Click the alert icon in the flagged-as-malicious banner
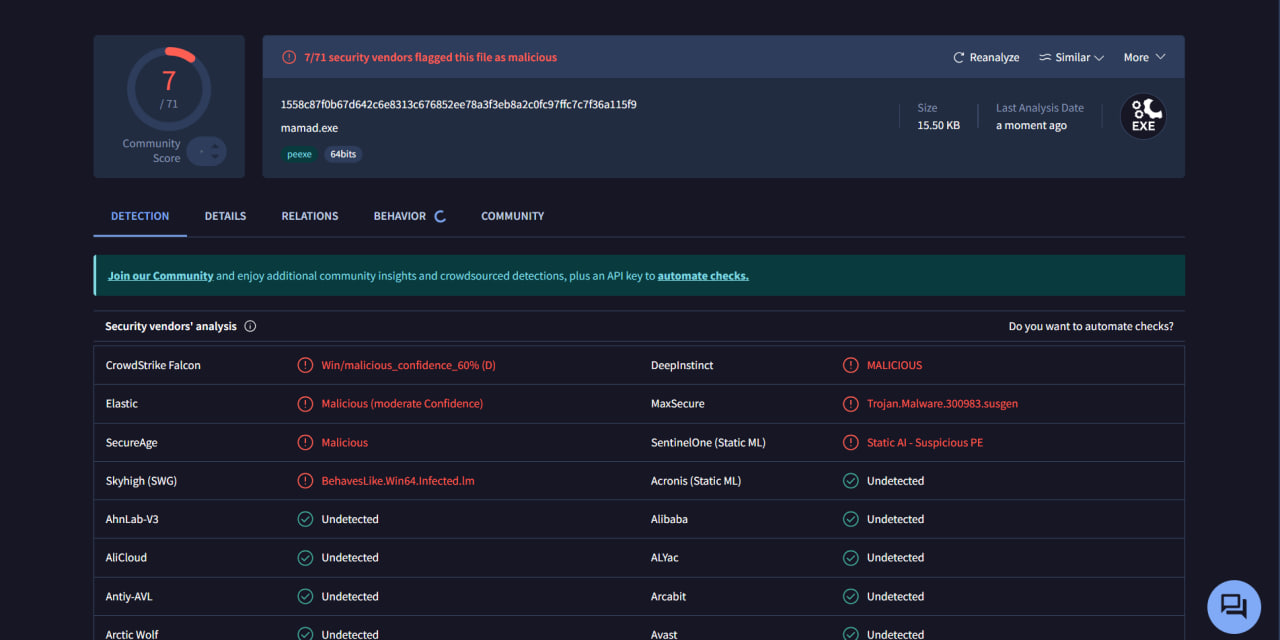Screen dimensions: 1280x640 click(x=289, y=57)
